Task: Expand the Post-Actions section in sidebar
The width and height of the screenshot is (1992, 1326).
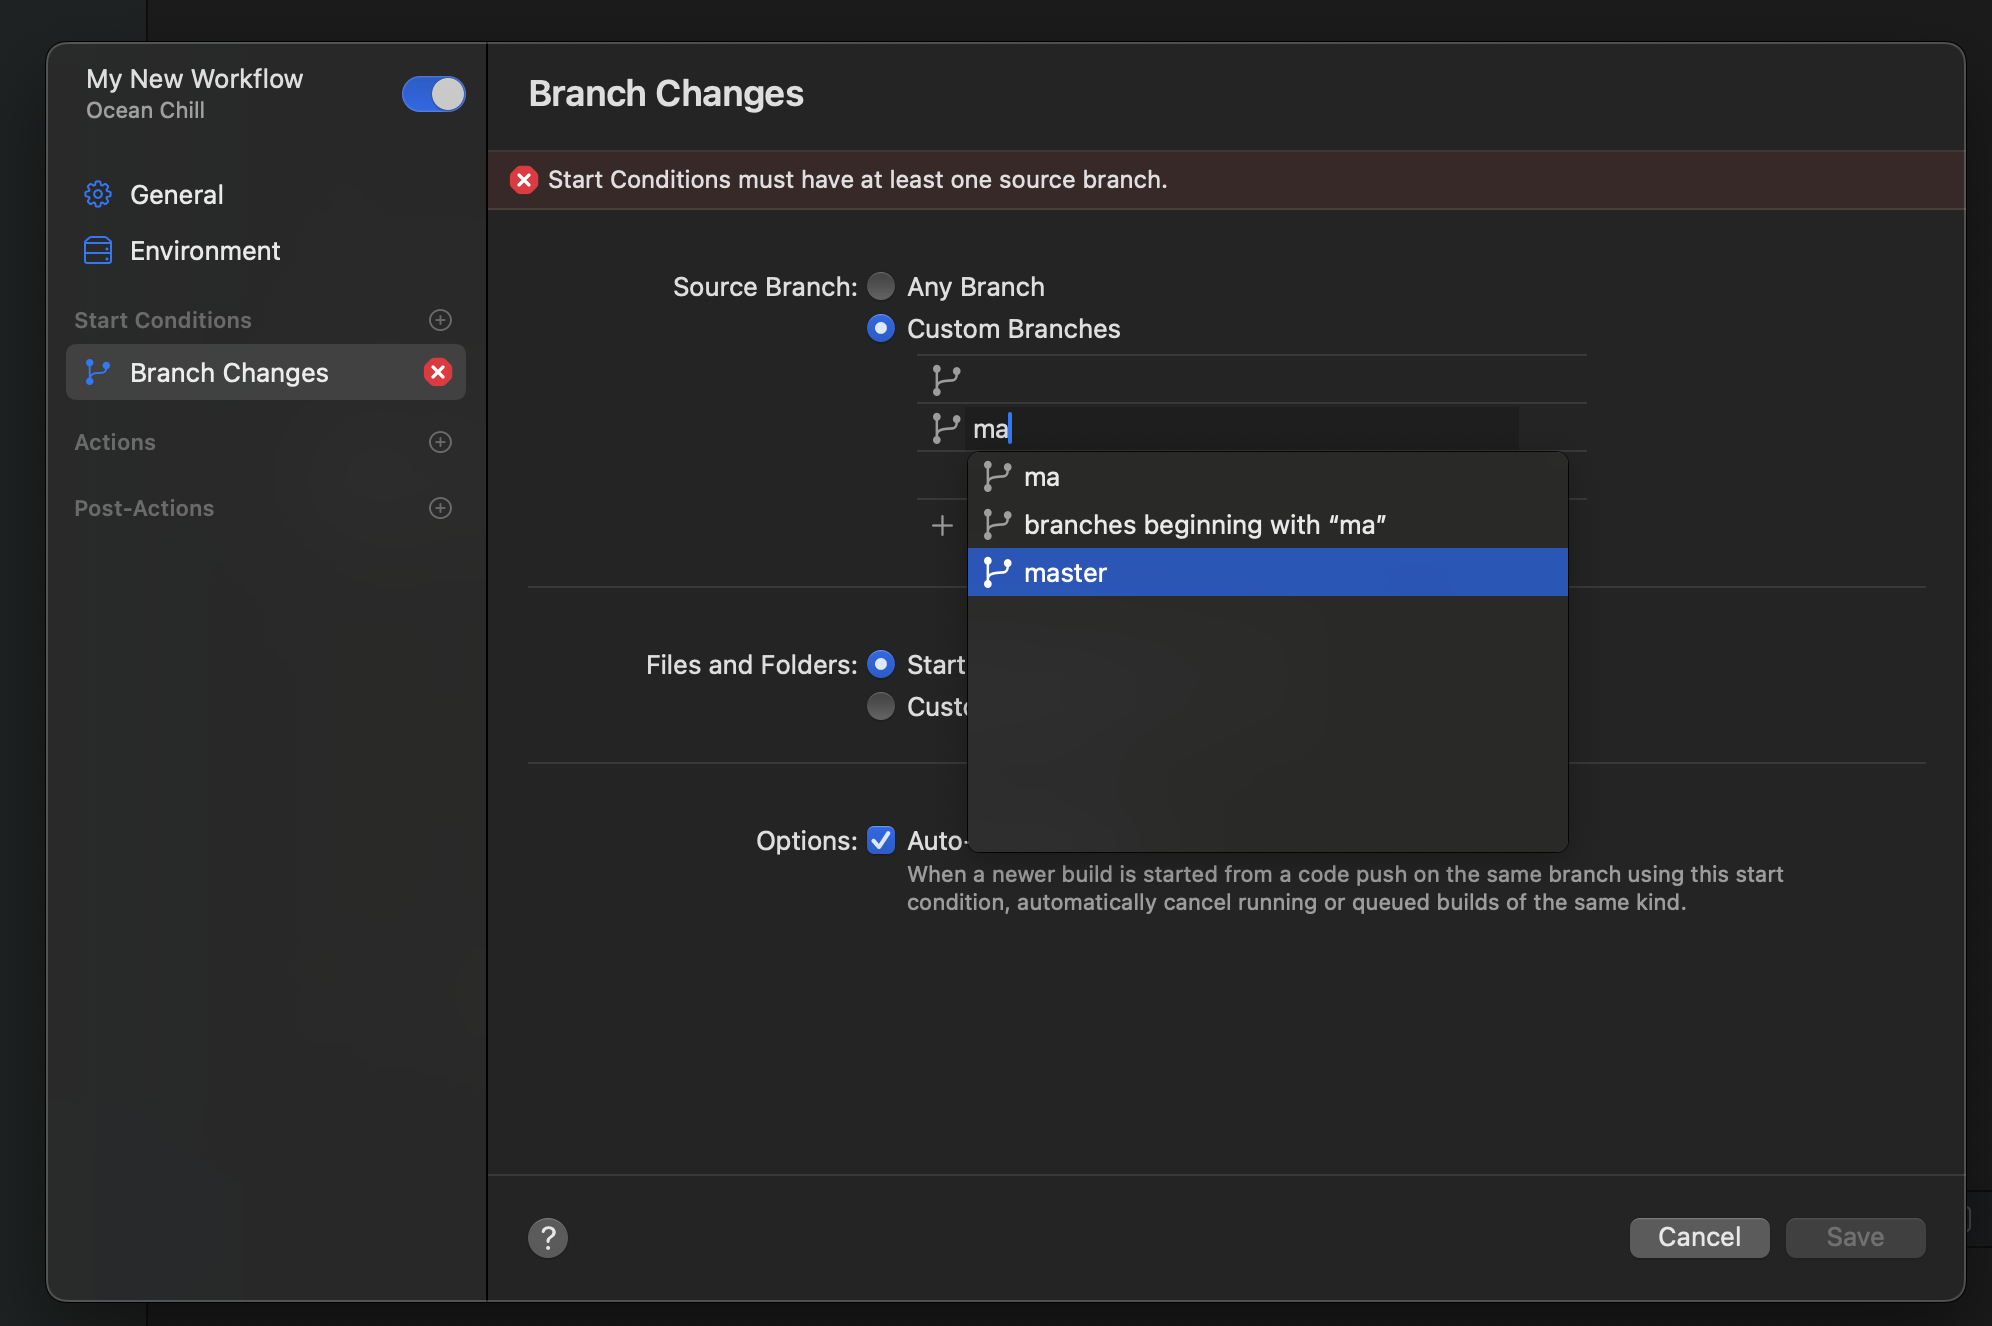Action: (440, 508)
